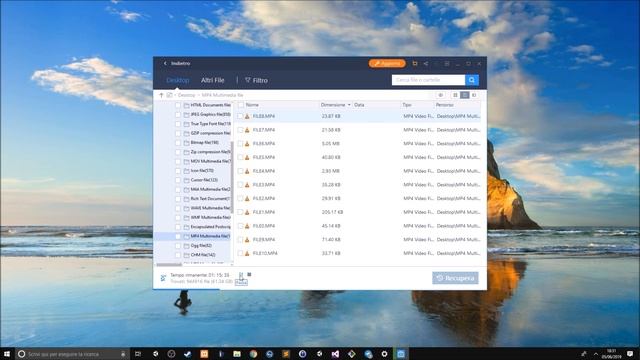Viewport: 640px width, 360px height.
Task: Click the Dimensione sort arrow
Action: pyautogui.click(x=349, y=105)
